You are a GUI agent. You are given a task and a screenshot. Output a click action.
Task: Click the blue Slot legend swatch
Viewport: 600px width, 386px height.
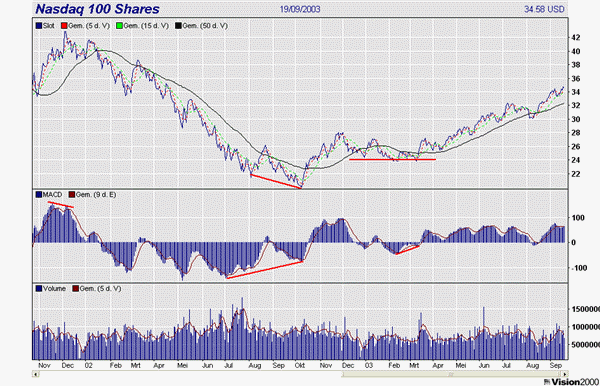click(39, 26)
